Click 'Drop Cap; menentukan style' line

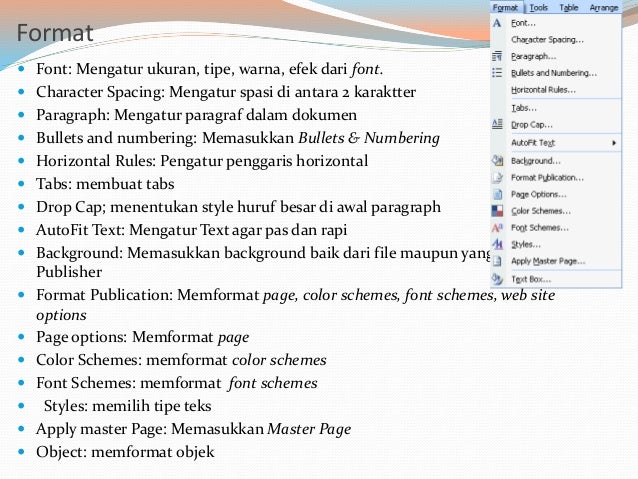point(238,207)
